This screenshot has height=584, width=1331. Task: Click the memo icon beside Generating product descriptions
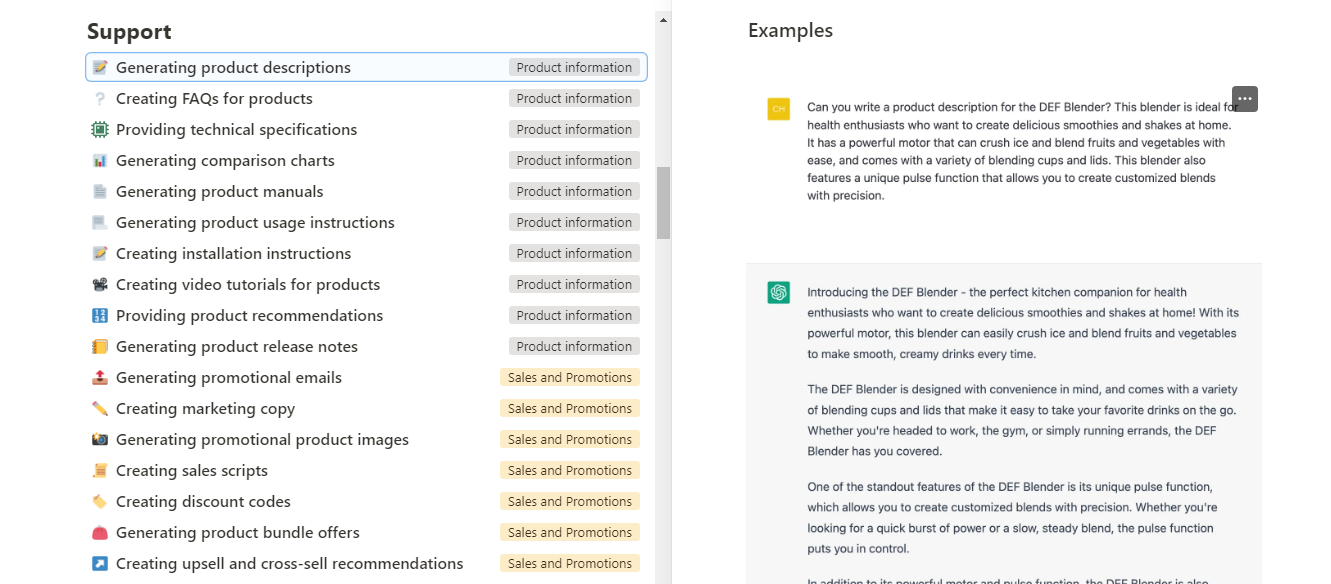click(x=100, y=68)
